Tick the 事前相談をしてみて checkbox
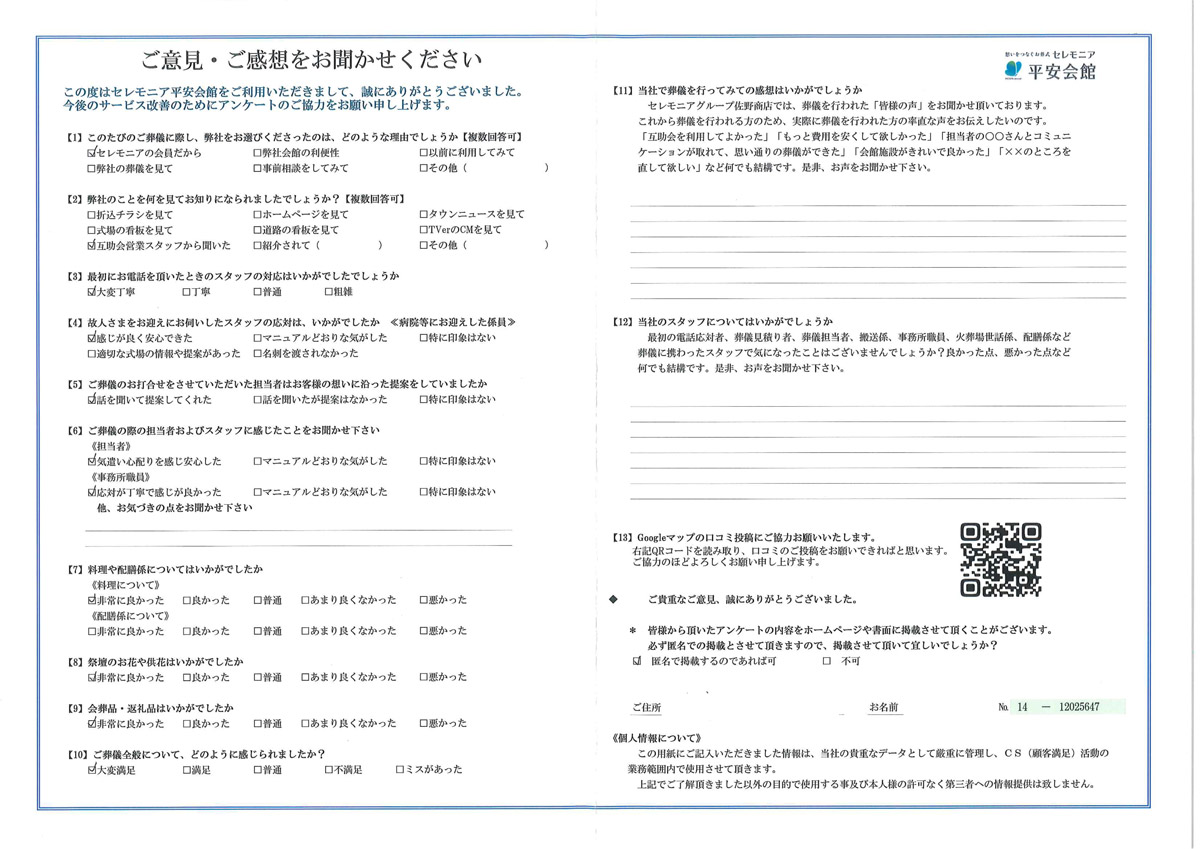Viewport: 1200px width, 849px height. (x=258, y=170)
